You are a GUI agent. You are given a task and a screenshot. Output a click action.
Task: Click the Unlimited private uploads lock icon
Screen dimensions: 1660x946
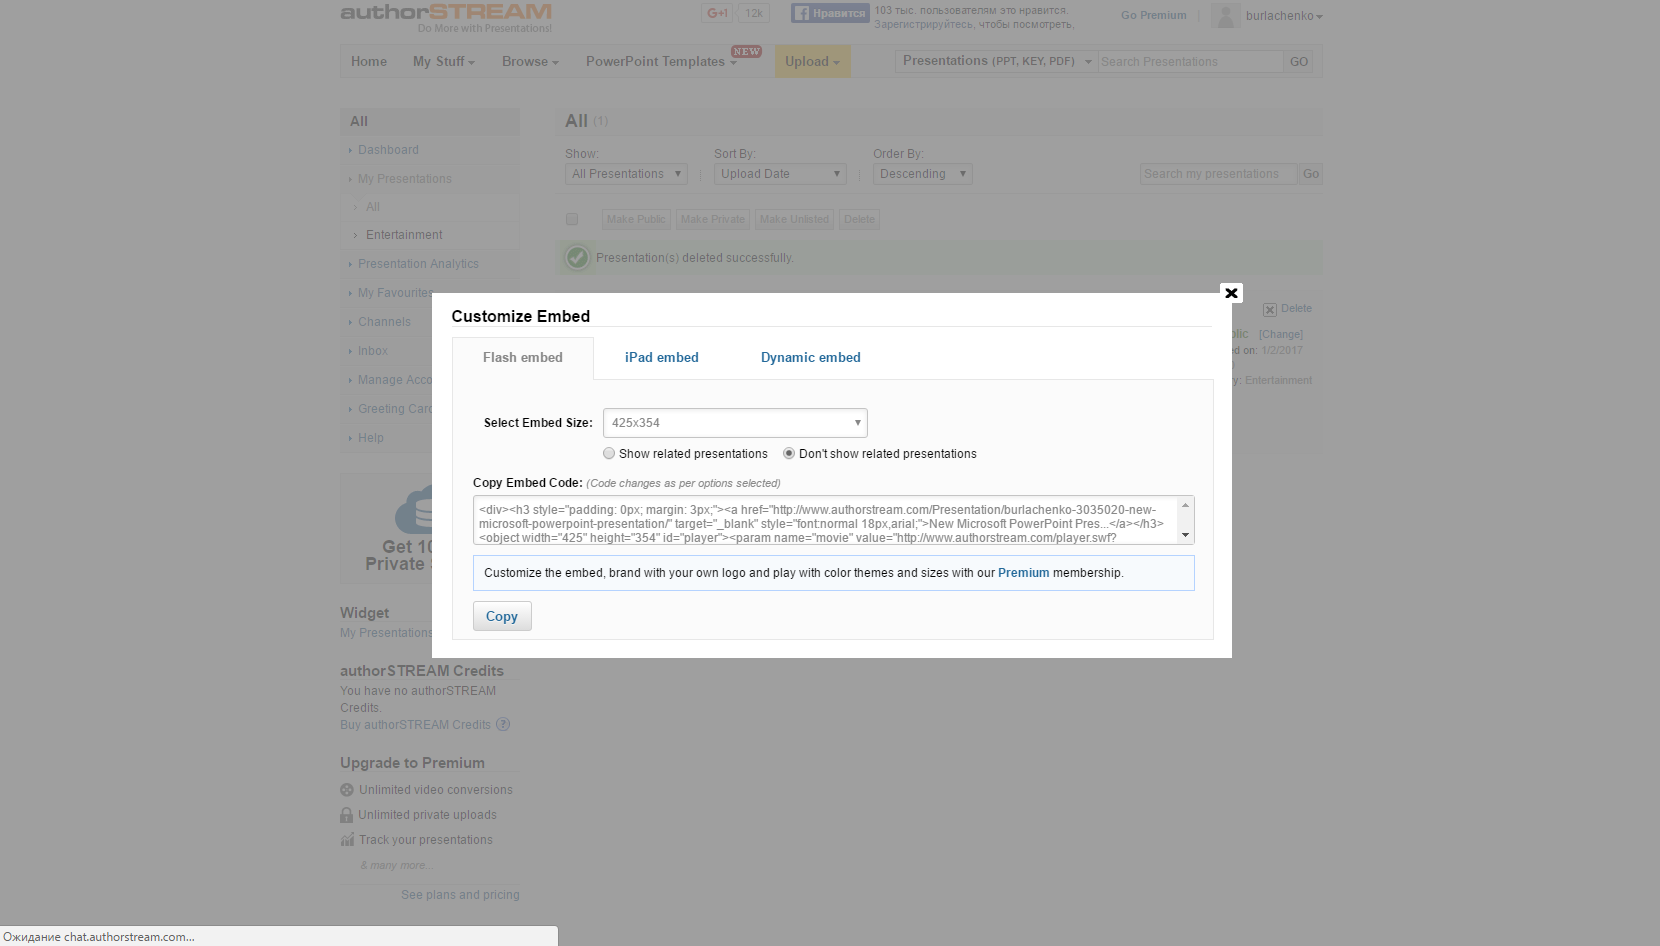click(x=346, y=815)
